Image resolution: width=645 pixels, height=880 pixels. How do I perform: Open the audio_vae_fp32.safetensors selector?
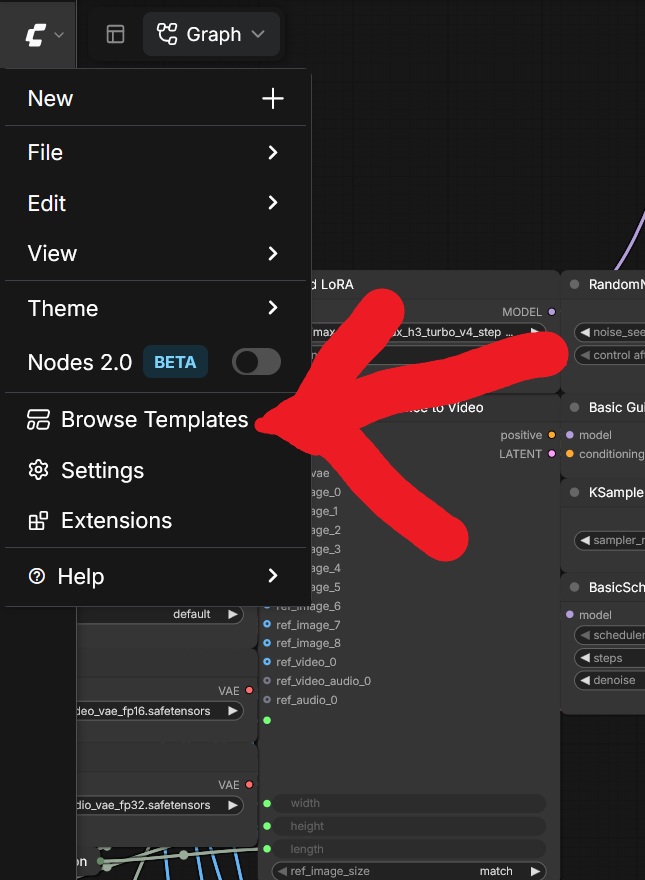[x=159, y=805]
